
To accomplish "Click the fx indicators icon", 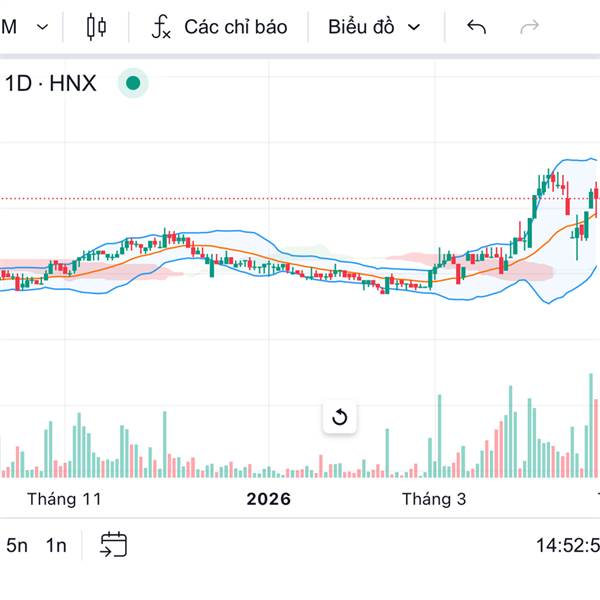I will pos(161,27).
